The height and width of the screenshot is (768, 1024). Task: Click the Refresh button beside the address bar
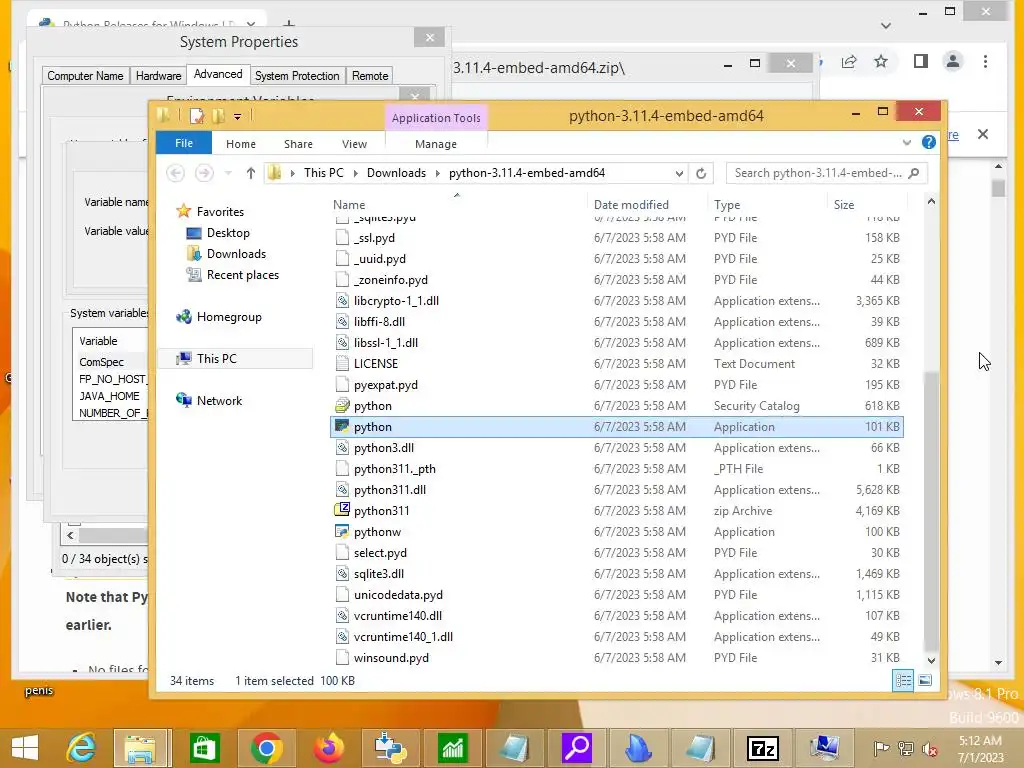point(701,173)
